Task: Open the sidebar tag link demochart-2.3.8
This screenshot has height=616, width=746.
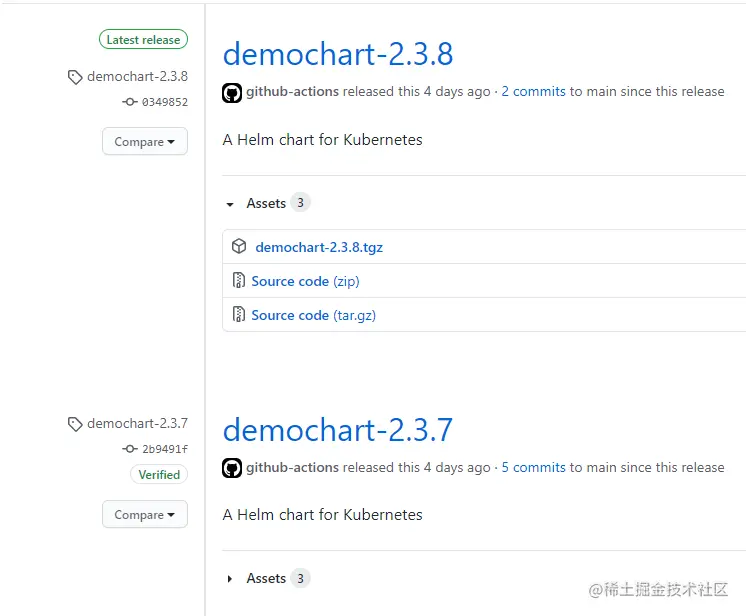Action: pyautogui.click(x=137, y=76)
